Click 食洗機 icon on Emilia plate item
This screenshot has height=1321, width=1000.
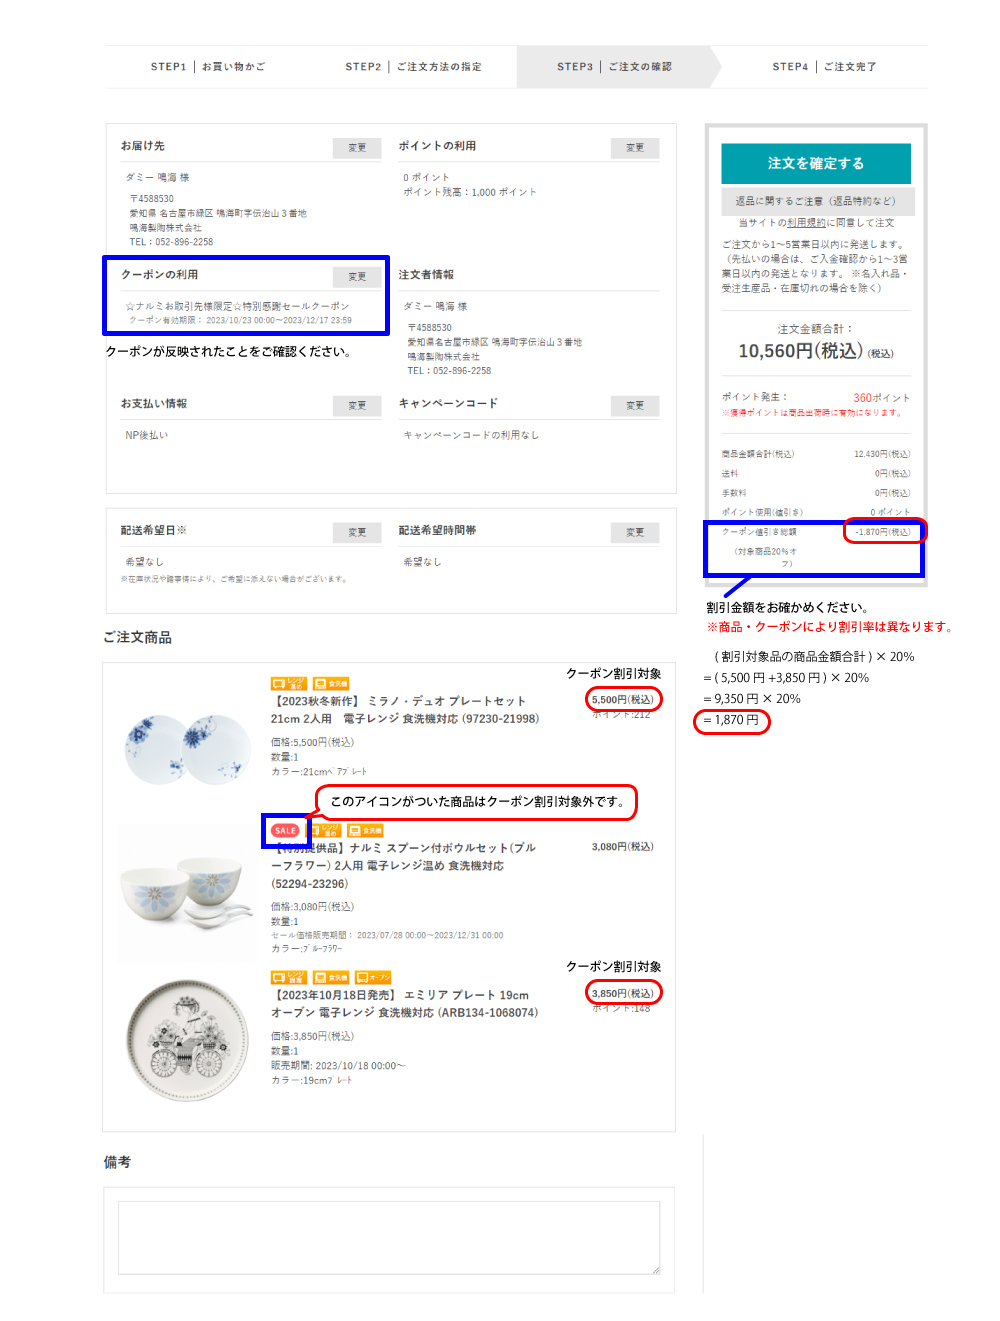tap(331, 977)
